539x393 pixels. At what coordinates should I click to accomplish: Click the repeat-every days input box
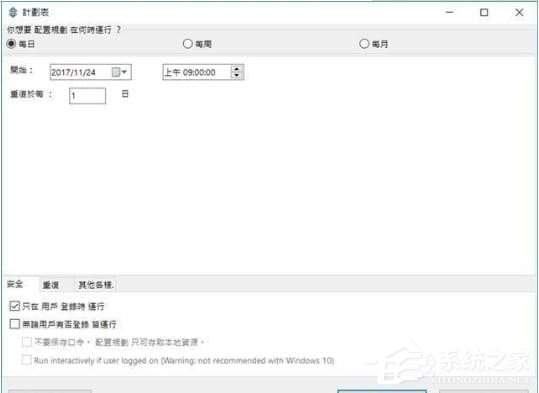pyautogui.click(x=87, y=96)
